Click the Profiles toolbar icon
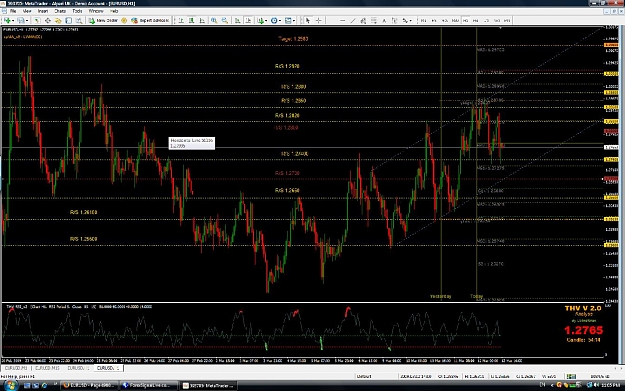 [x=21, y=20]
